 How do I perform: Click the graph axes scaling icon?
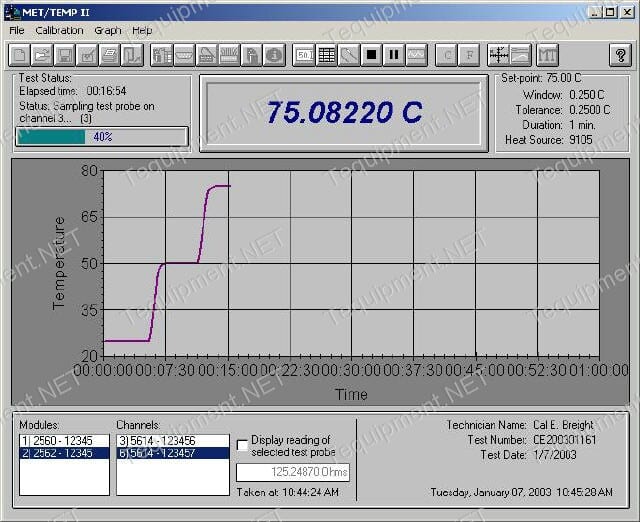coord(498,54)
